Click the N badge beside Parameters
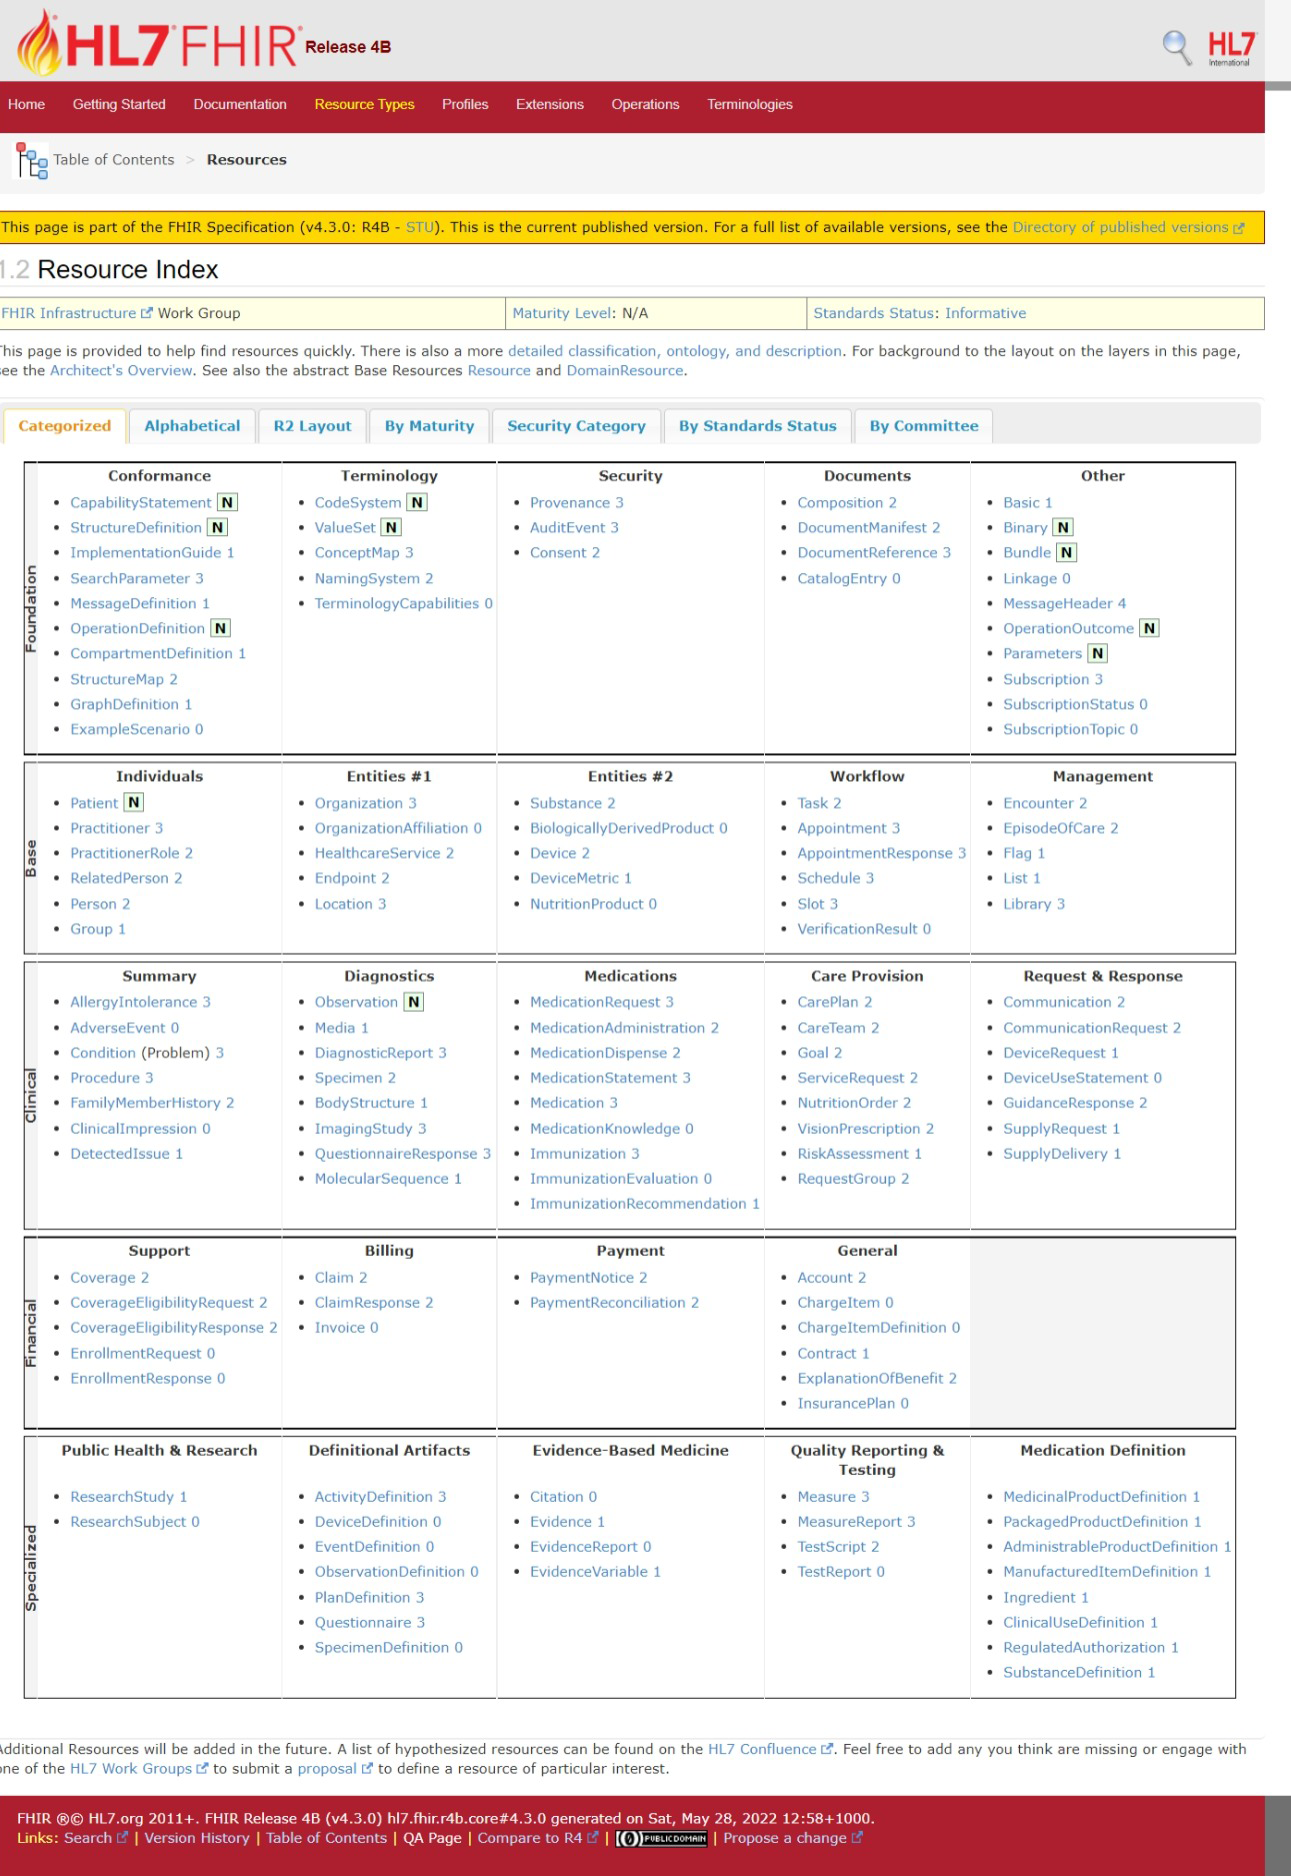This screenshot has width=1291, height=1876. pos(1098,654)
